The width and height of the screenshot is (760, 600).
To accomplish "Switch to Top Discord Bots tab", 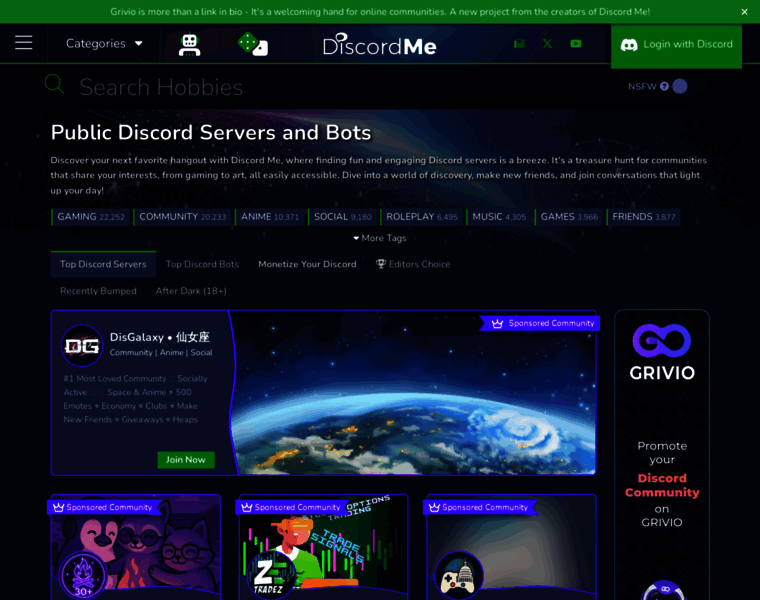I will [202, 264].
